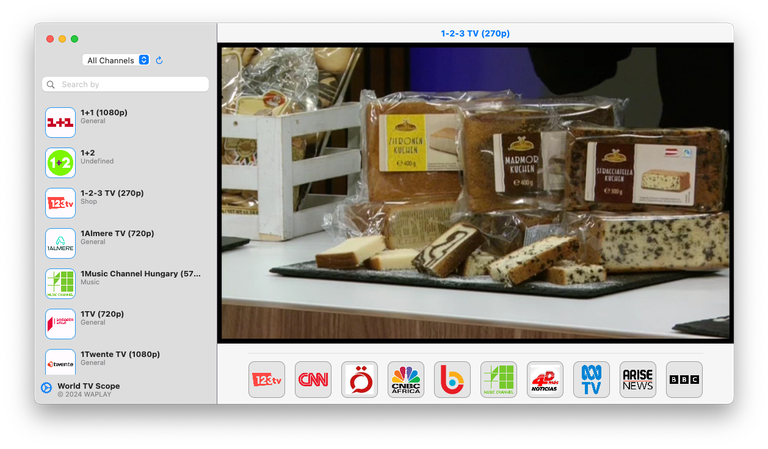Open the BBC channel shortcut

pyautogui.click(x=684, y=379)
